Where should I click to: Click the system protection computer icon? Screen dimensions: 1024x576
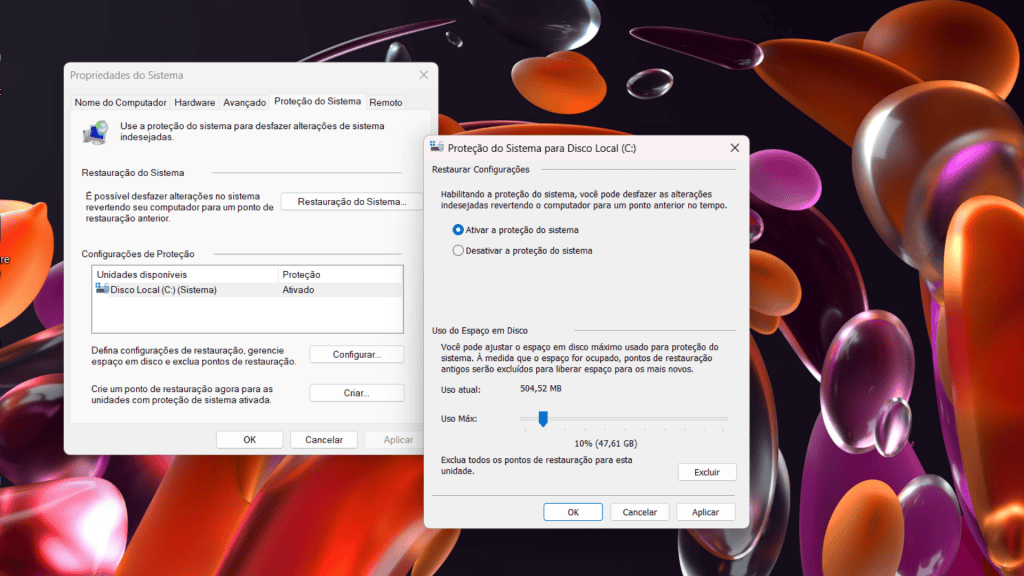click(96, 131)
